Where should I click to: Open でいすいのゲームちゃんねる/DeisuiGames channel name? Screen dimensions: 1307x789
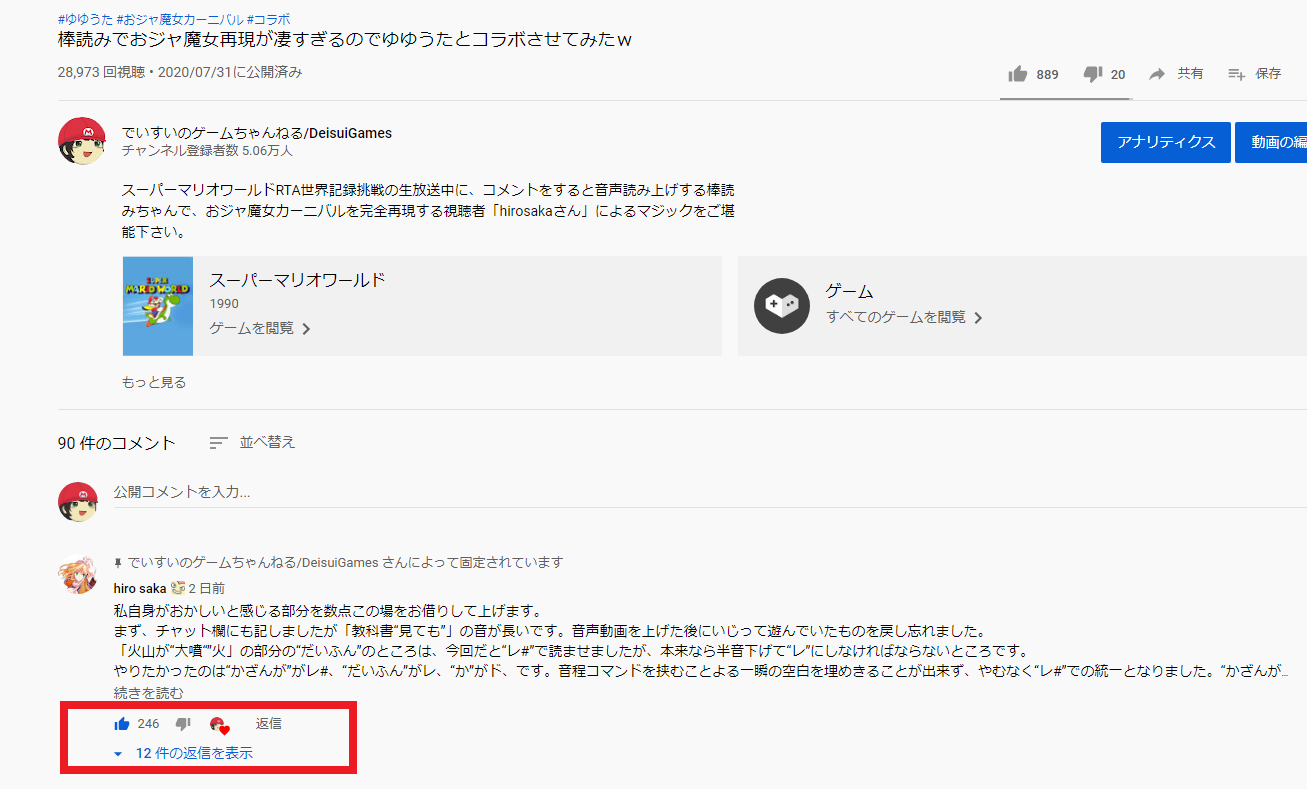tap(256, 133)
